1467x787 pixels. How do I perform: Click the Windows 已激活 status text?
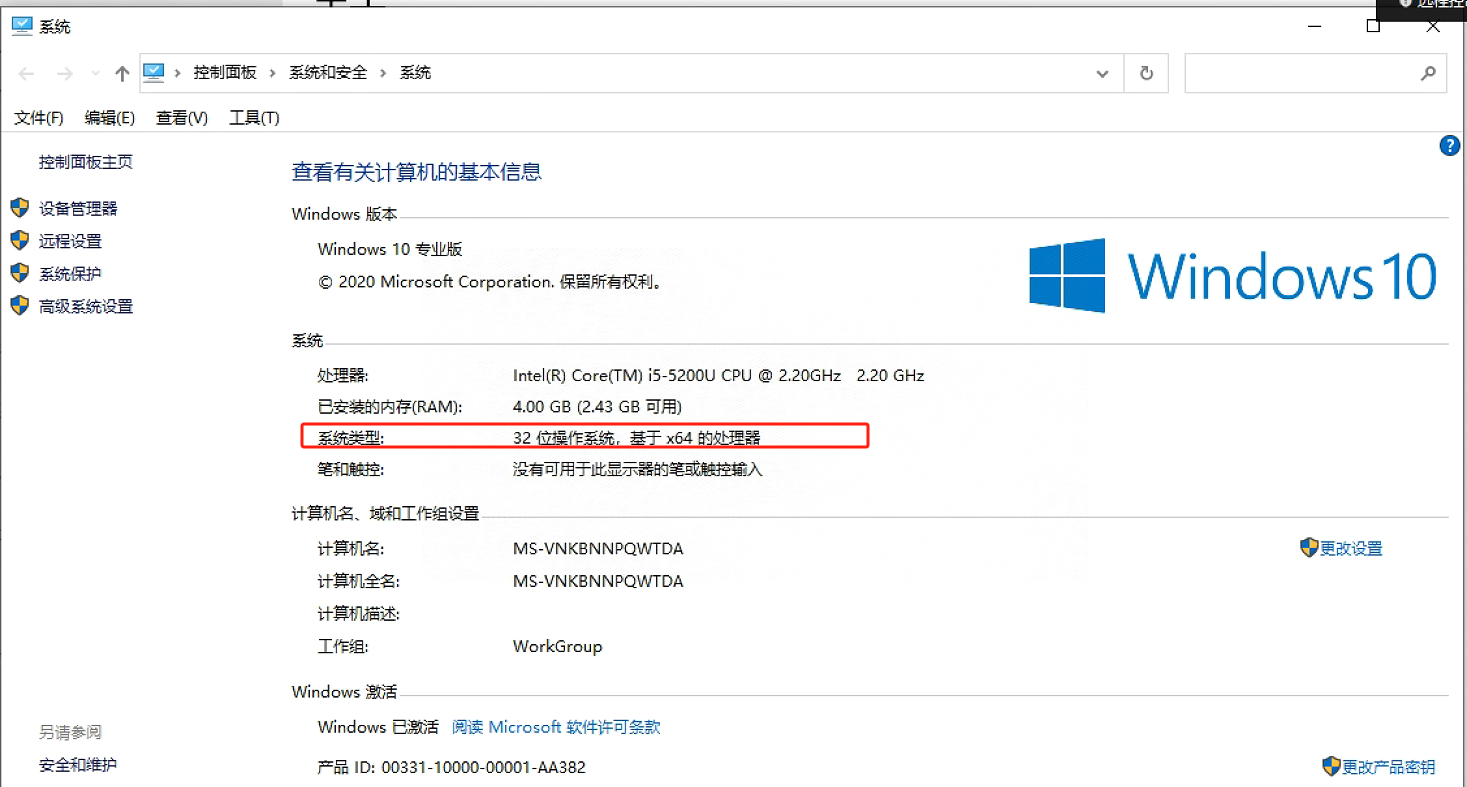pyautogui.click(x=378, y=727)
